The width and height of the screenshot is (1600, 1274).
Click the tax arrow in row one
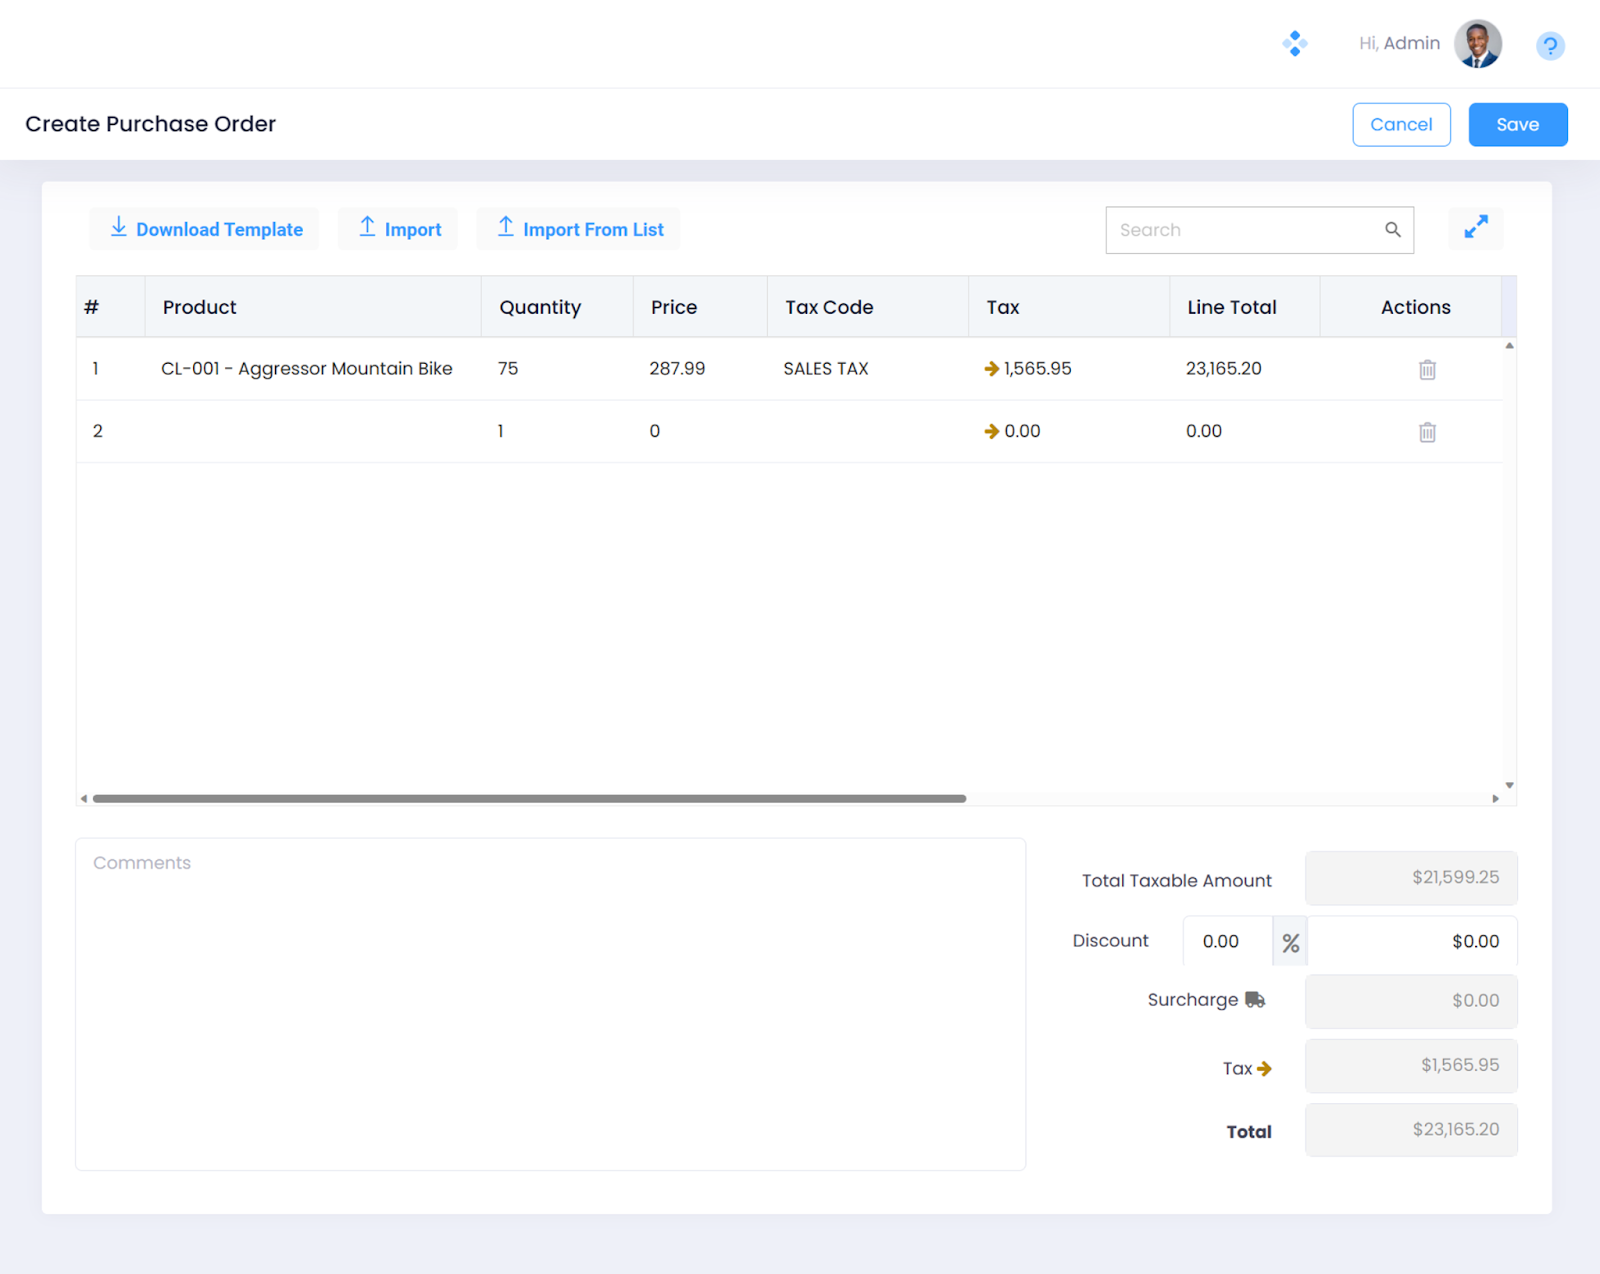point(991,369)
